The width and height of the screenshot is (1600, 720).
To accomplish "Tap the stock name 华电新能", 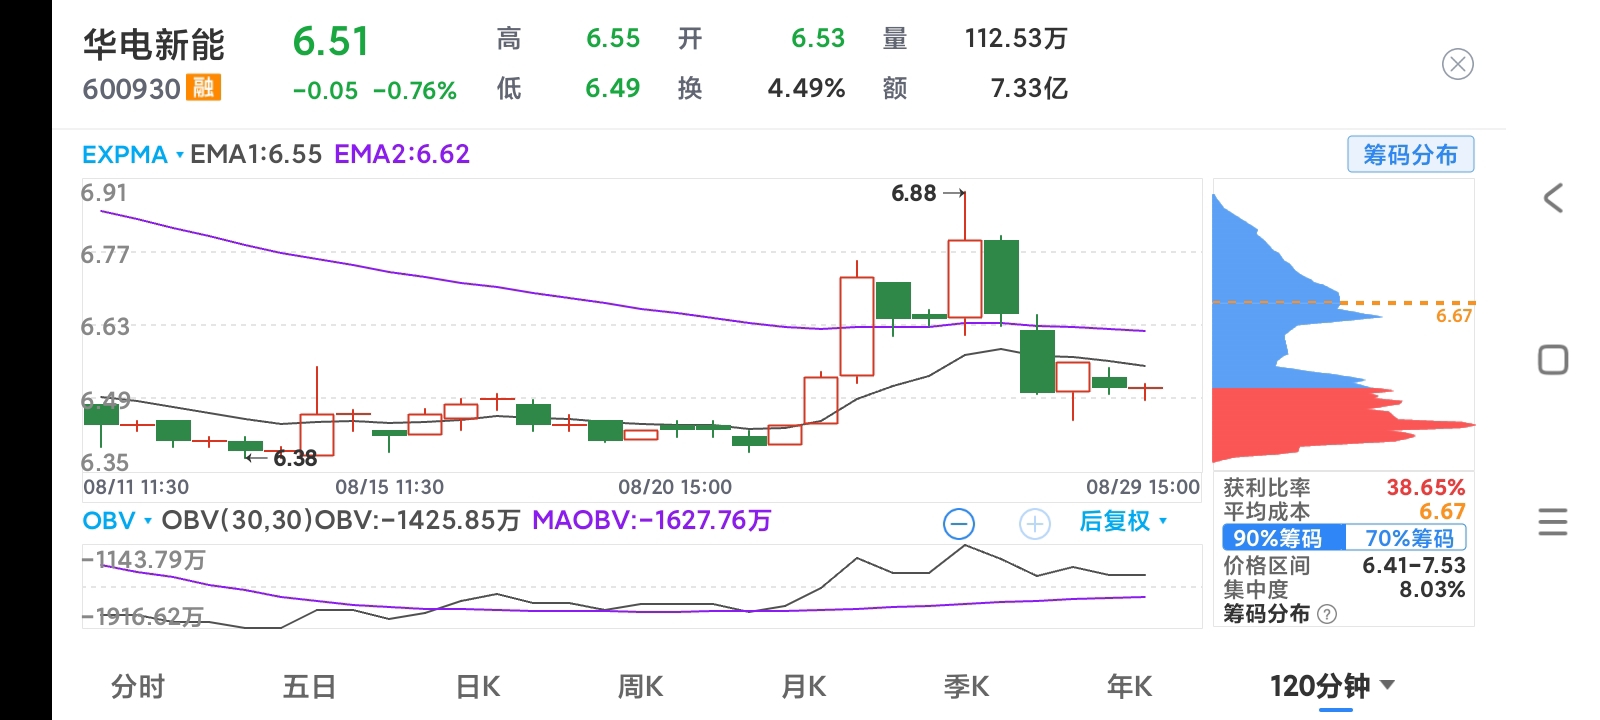I will tap(154, 45).
